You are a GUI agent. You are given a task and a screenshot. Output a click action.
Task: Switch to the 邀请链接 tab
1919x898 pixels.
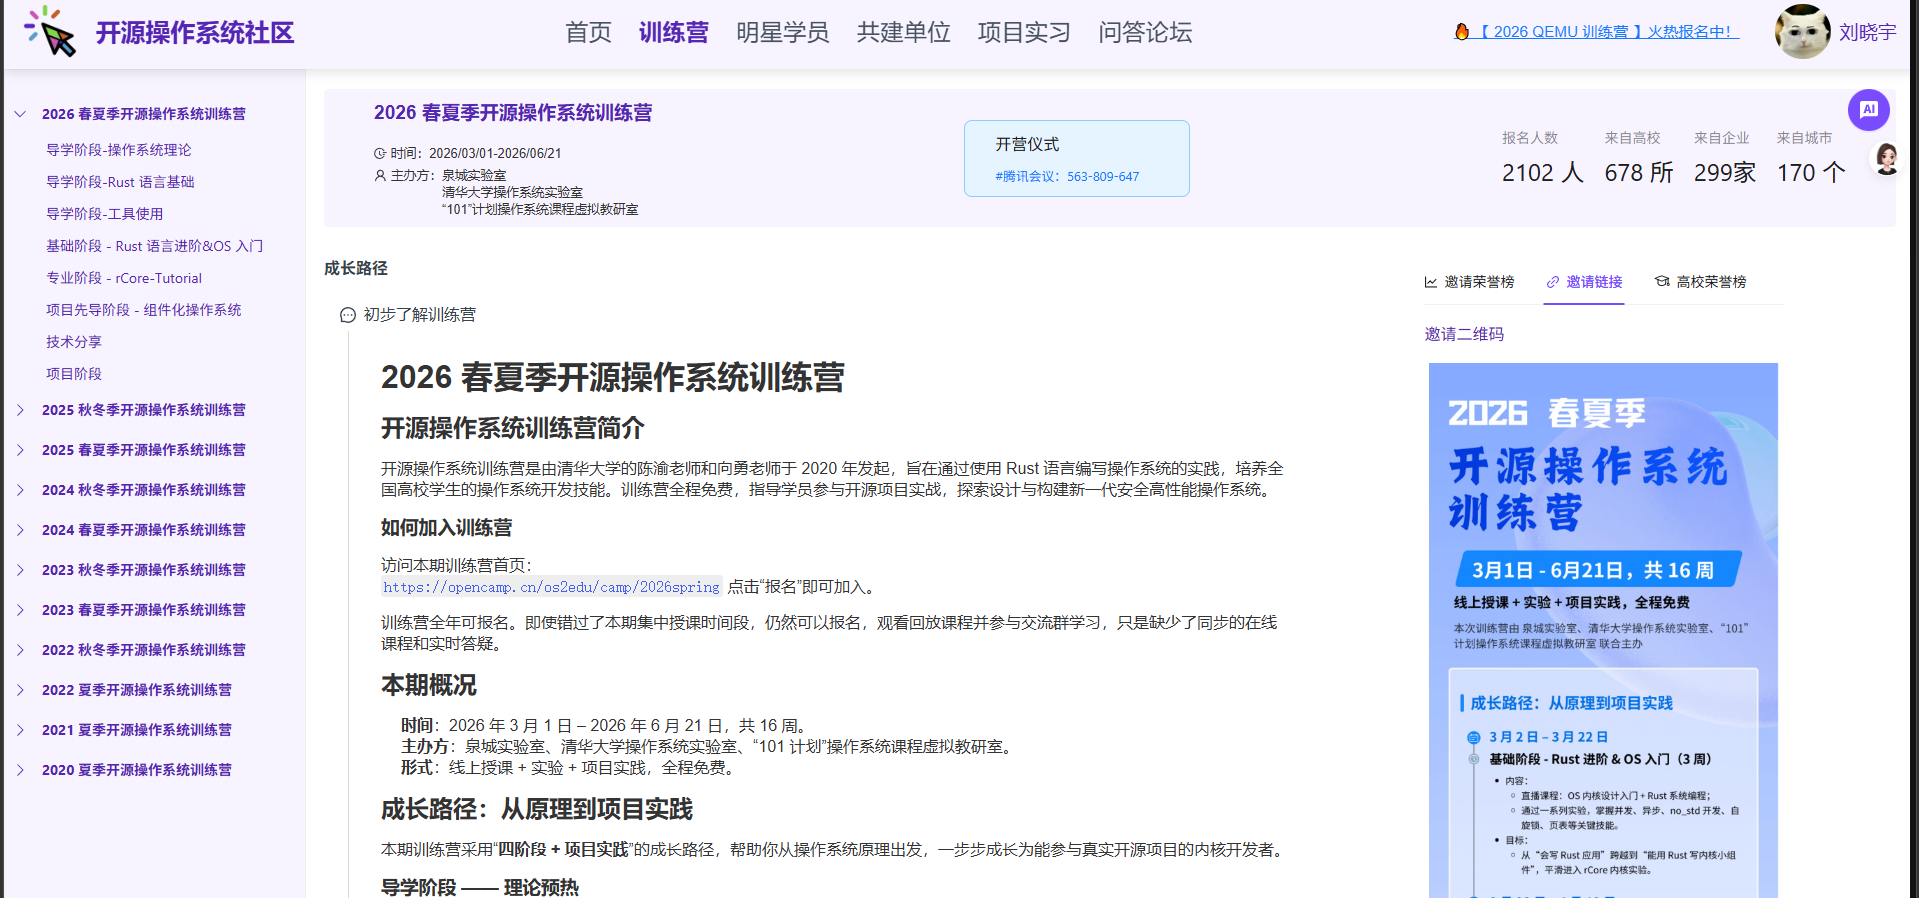1584,282
